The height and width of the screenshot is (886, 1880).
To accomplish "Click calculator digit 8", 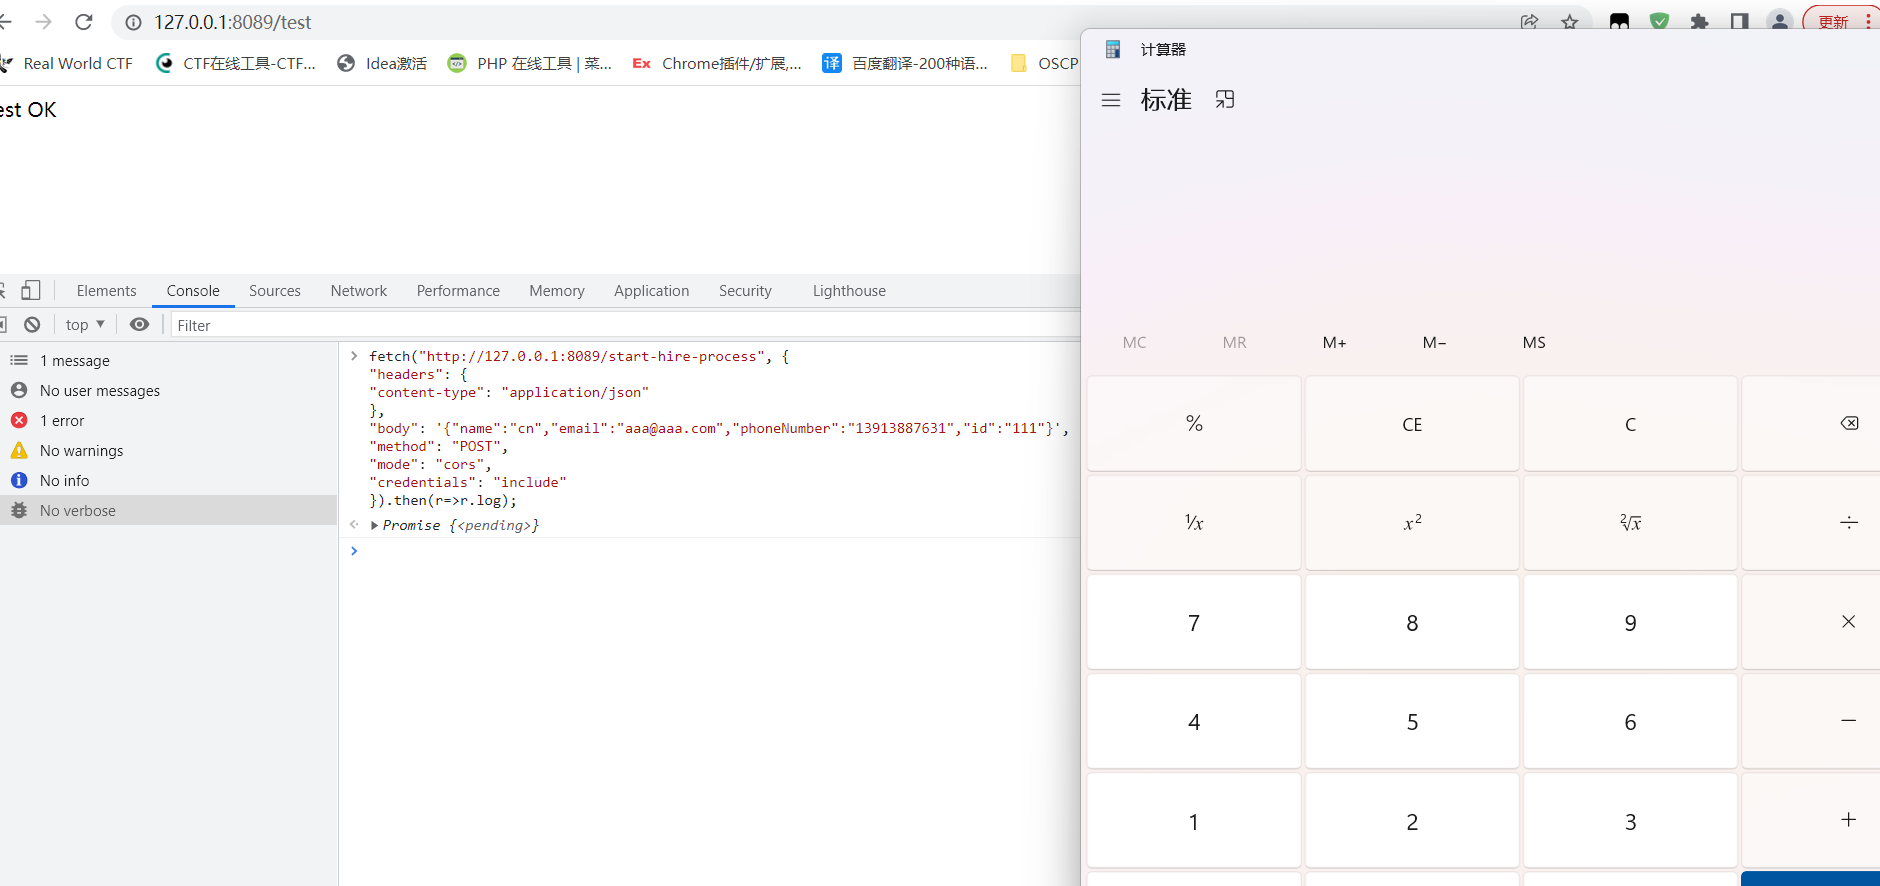I will point(1412,622).
